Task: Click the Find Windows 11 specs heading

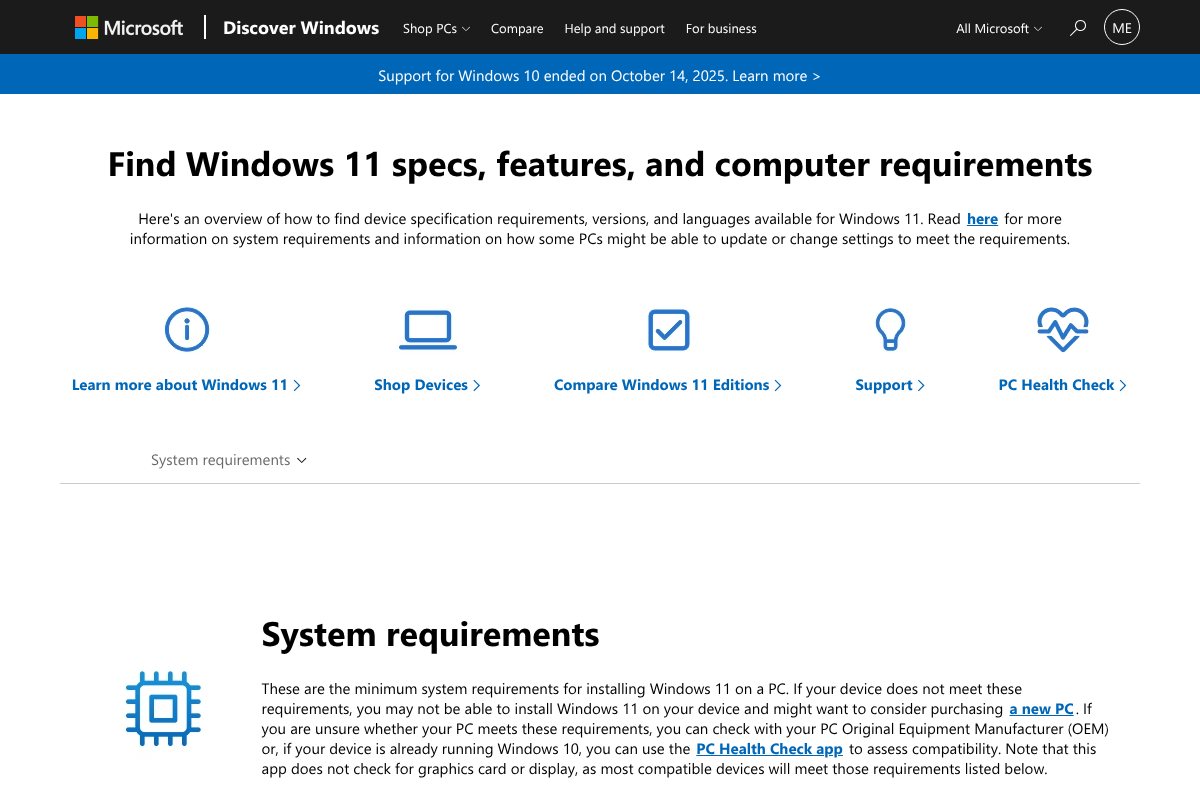Action: pyautogui.click(x=600, y=164)
